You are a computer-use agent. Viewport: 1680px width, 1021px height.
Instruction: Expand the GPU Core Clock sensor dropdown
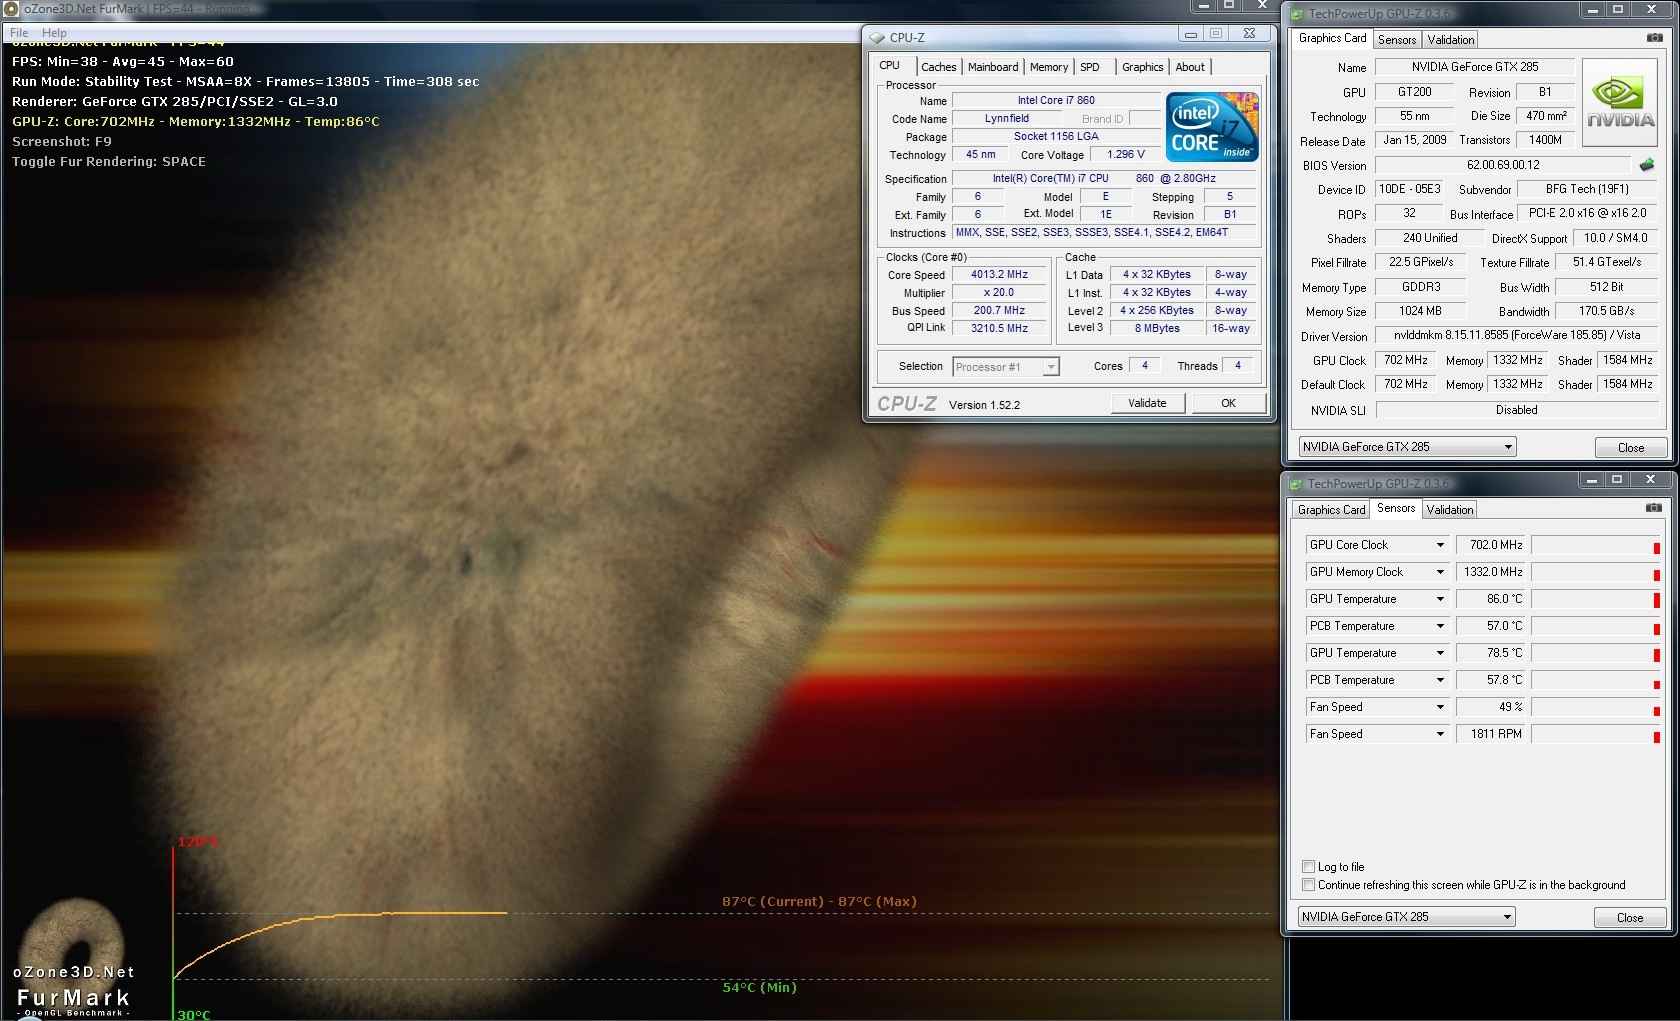pos(1440,545)
